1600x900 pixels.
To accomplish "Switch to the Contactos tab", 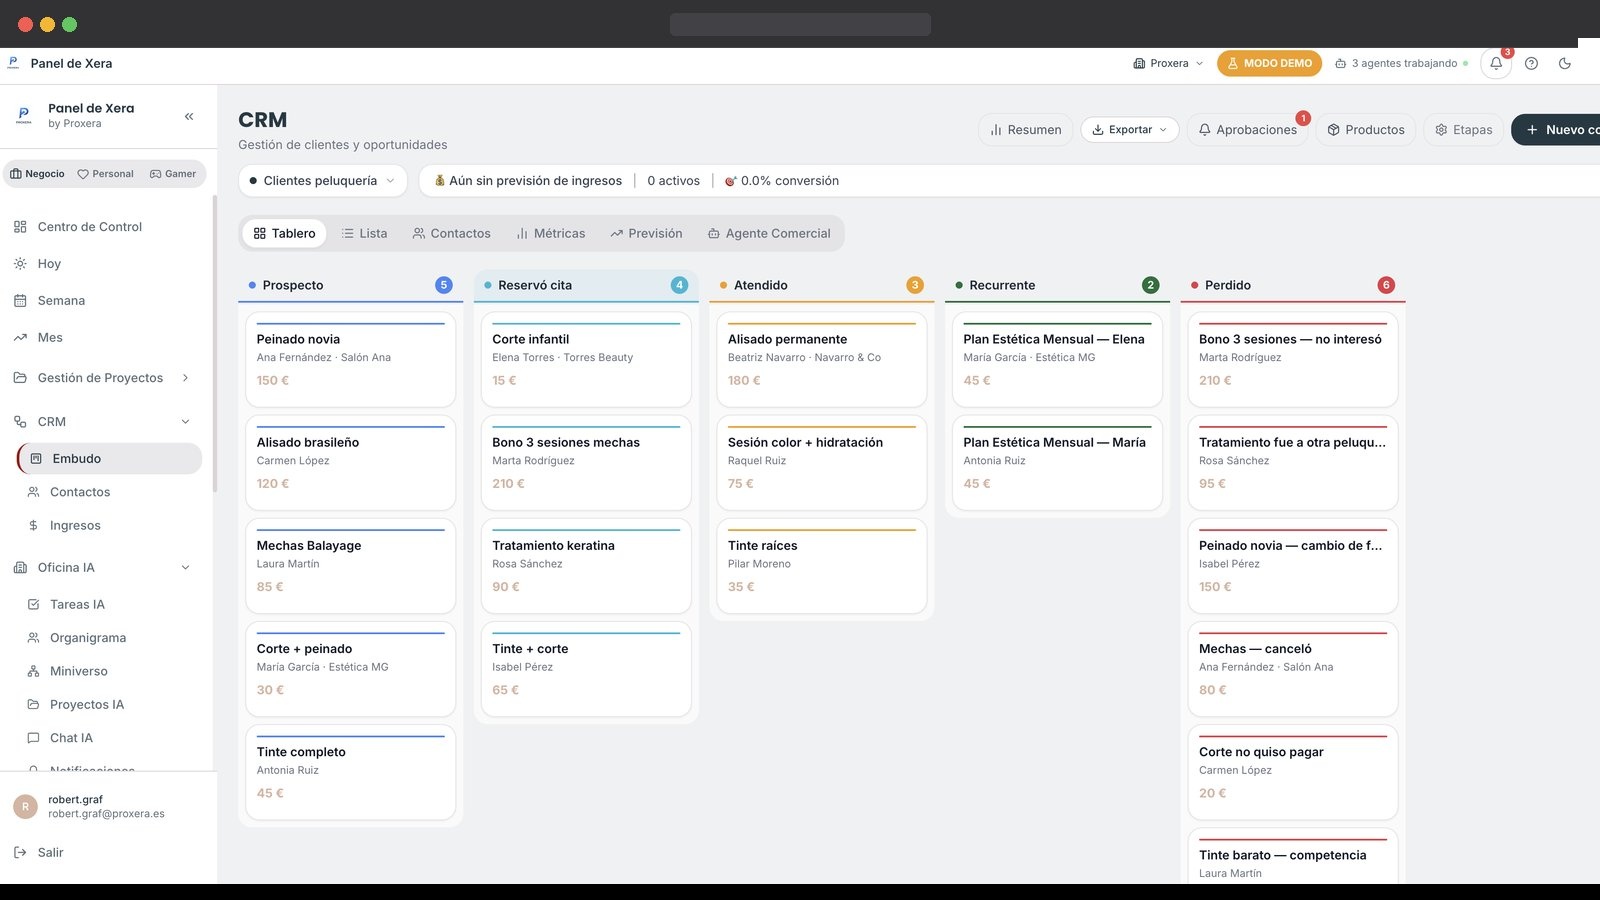I will 452,234.
